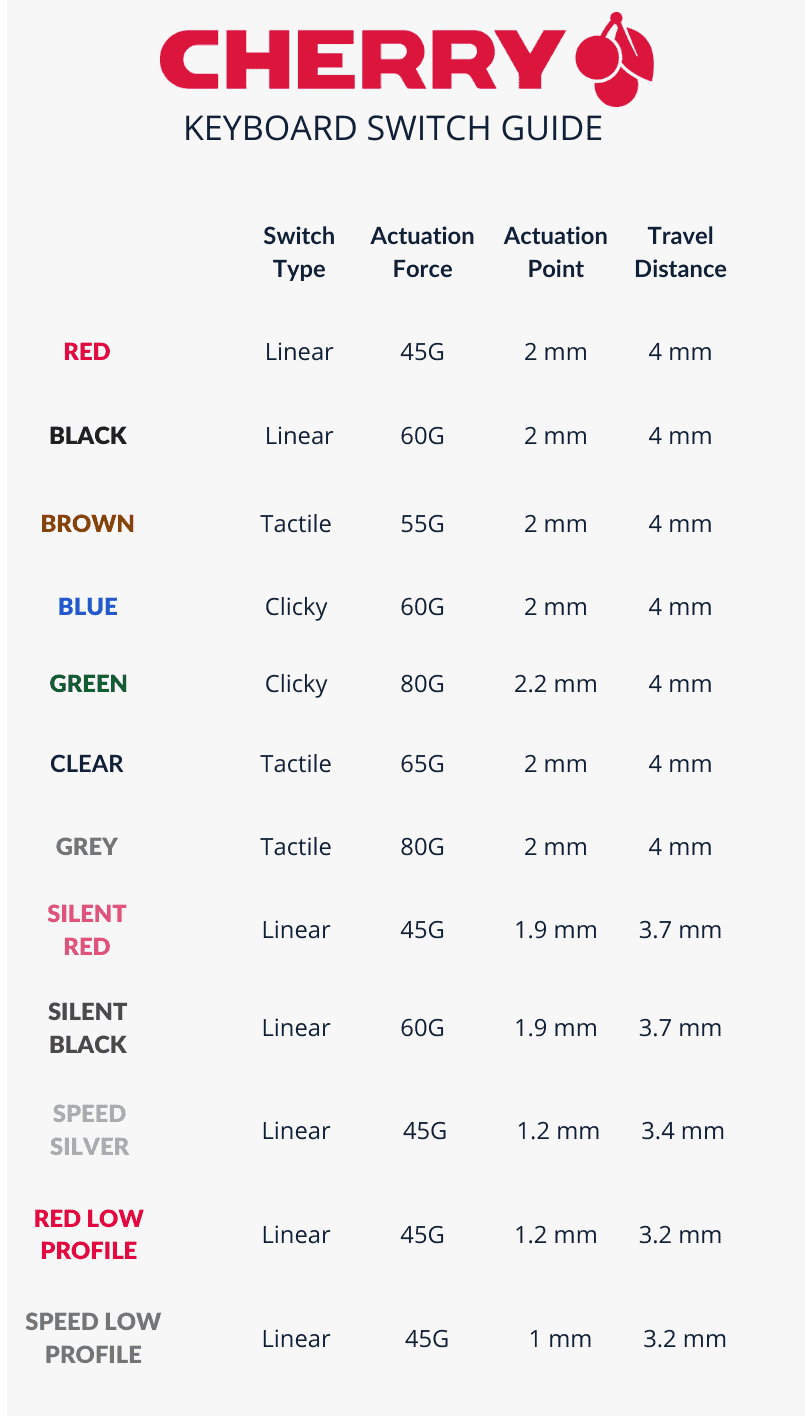Select the Actuation Force column header
805x1416 pixels.
(422, 252)
